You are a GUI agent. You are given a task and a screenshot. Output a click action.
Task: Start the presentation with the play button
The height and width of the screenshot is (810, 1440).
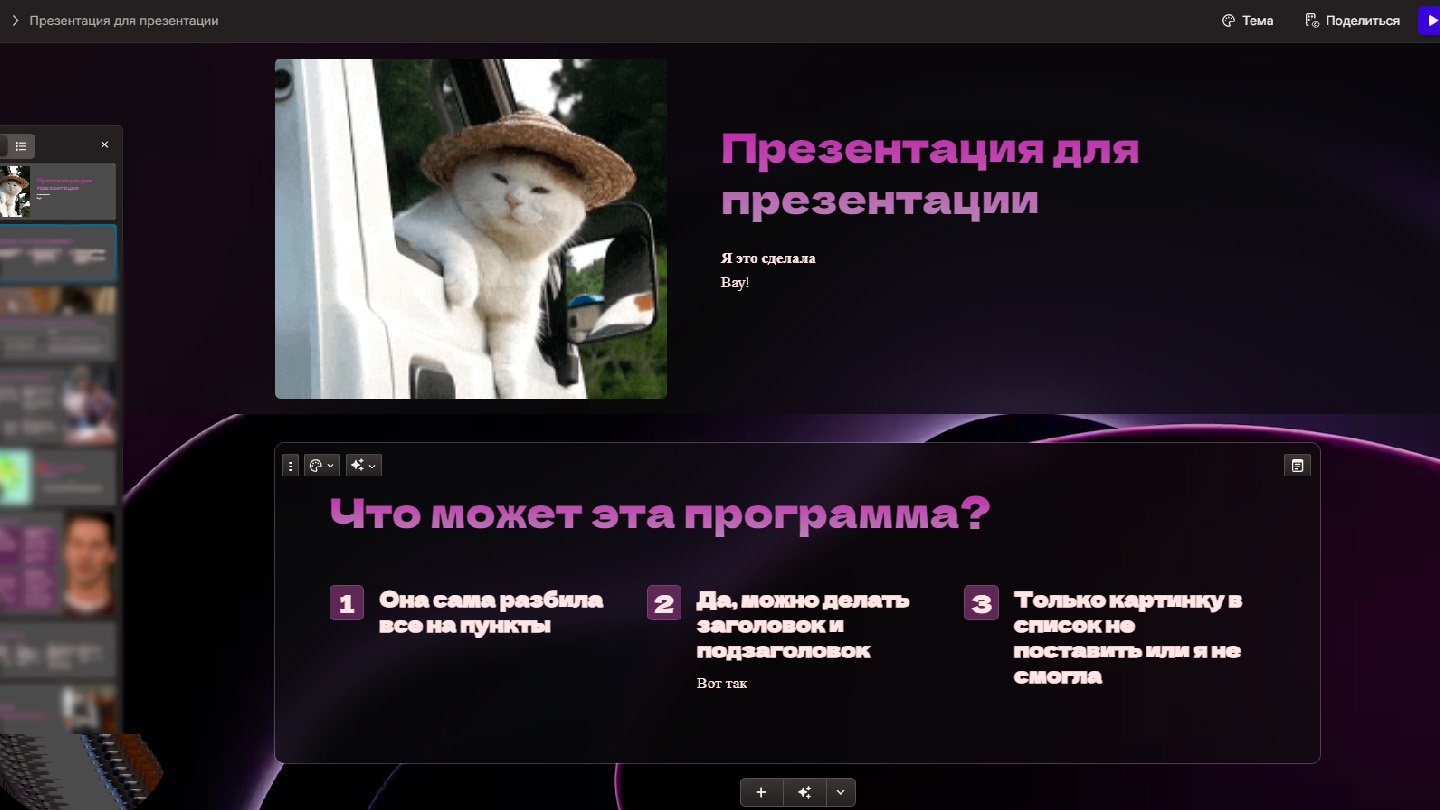tap(1430, 20)
